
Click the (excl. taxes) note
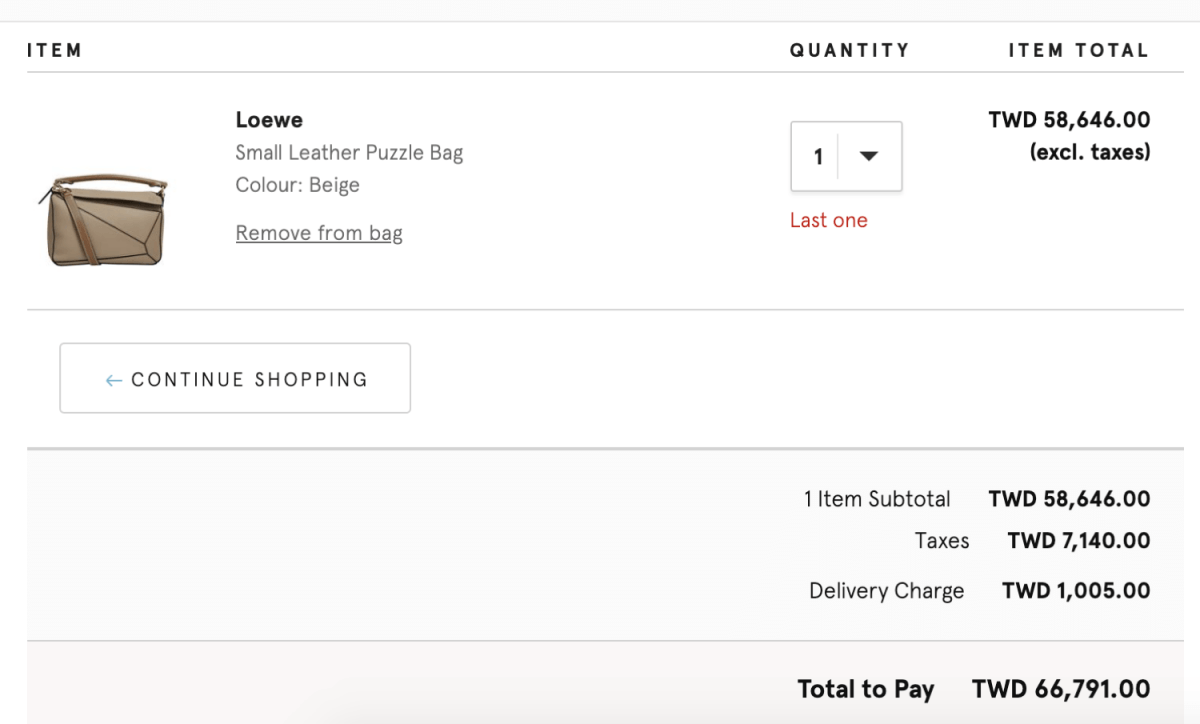1090,152
